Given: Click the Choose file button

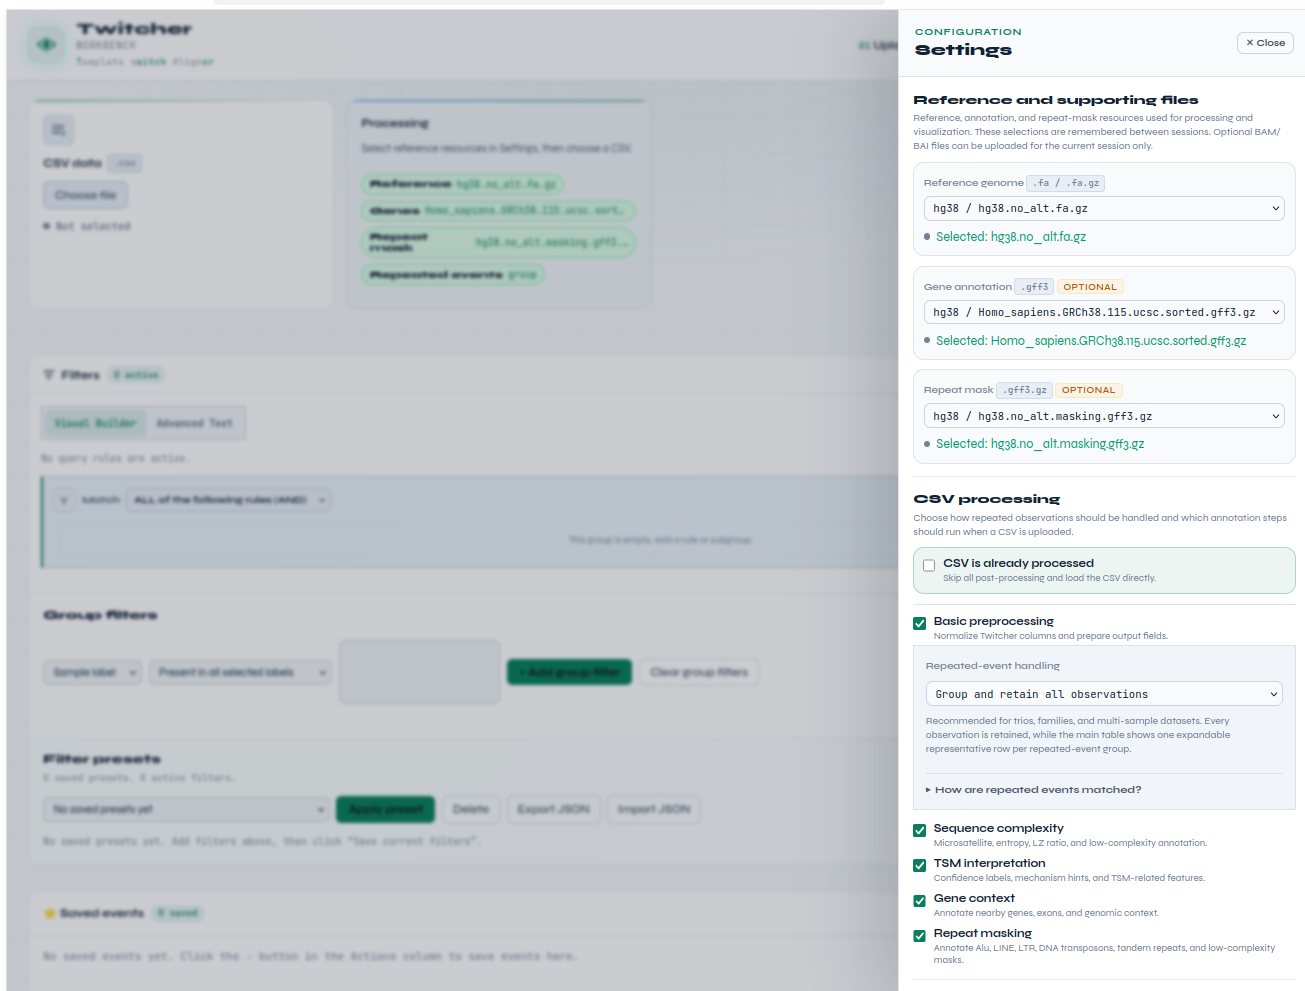Looking at the screenshot, I should pos(85,195).
